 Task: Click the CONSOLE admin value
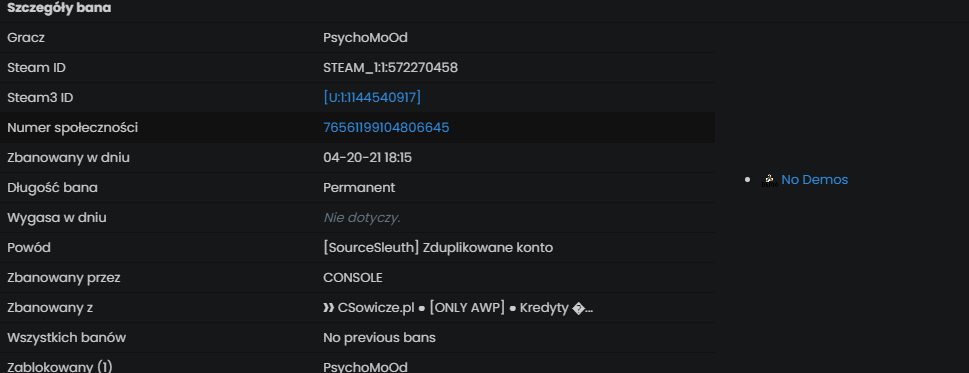pyautogui.click(x=353, y=278)
